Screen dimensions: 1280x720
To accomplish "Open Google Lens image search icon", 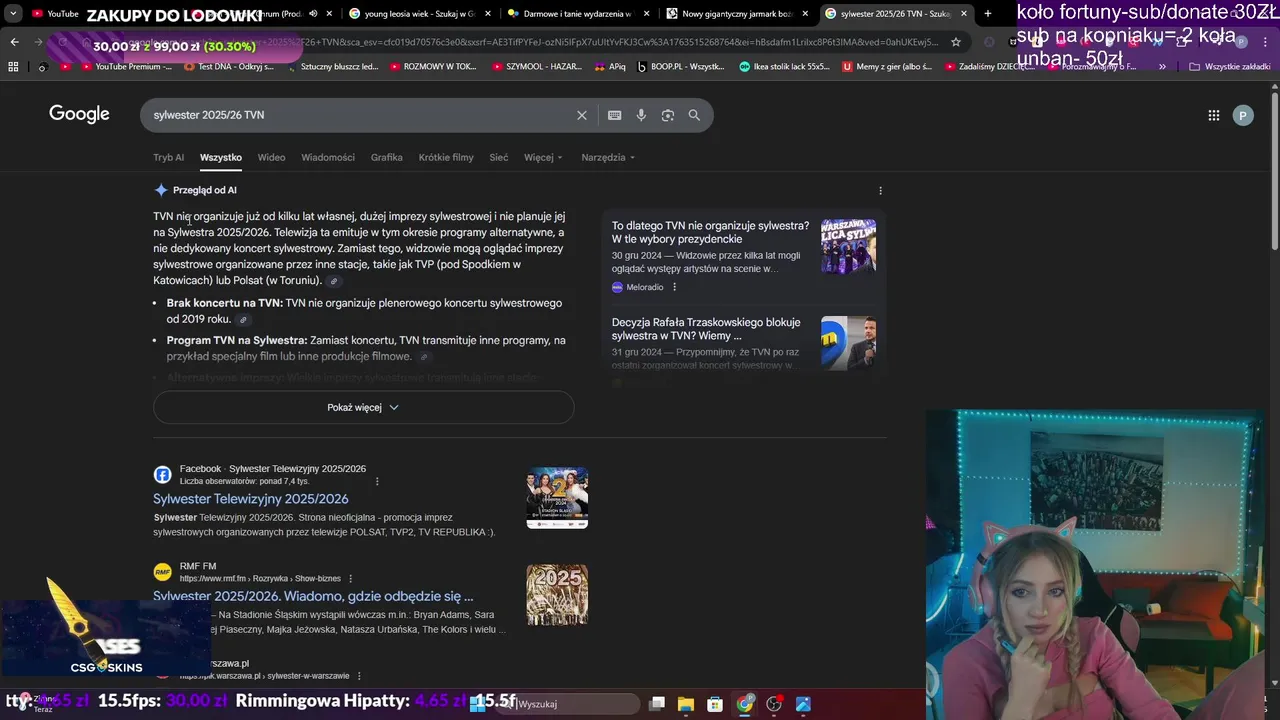I will tap(668, 115).
